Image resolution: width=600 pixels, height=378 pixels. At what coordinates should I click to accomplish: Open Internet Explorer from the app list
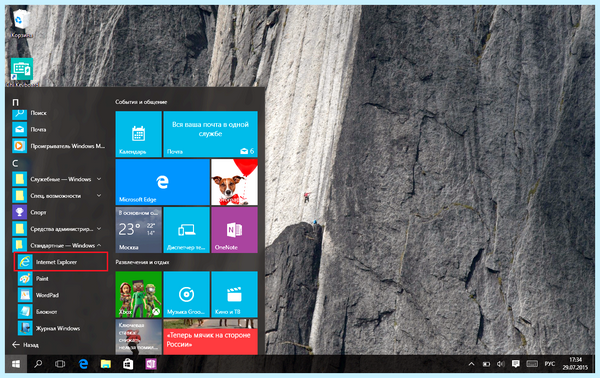(x=60, y=262)
